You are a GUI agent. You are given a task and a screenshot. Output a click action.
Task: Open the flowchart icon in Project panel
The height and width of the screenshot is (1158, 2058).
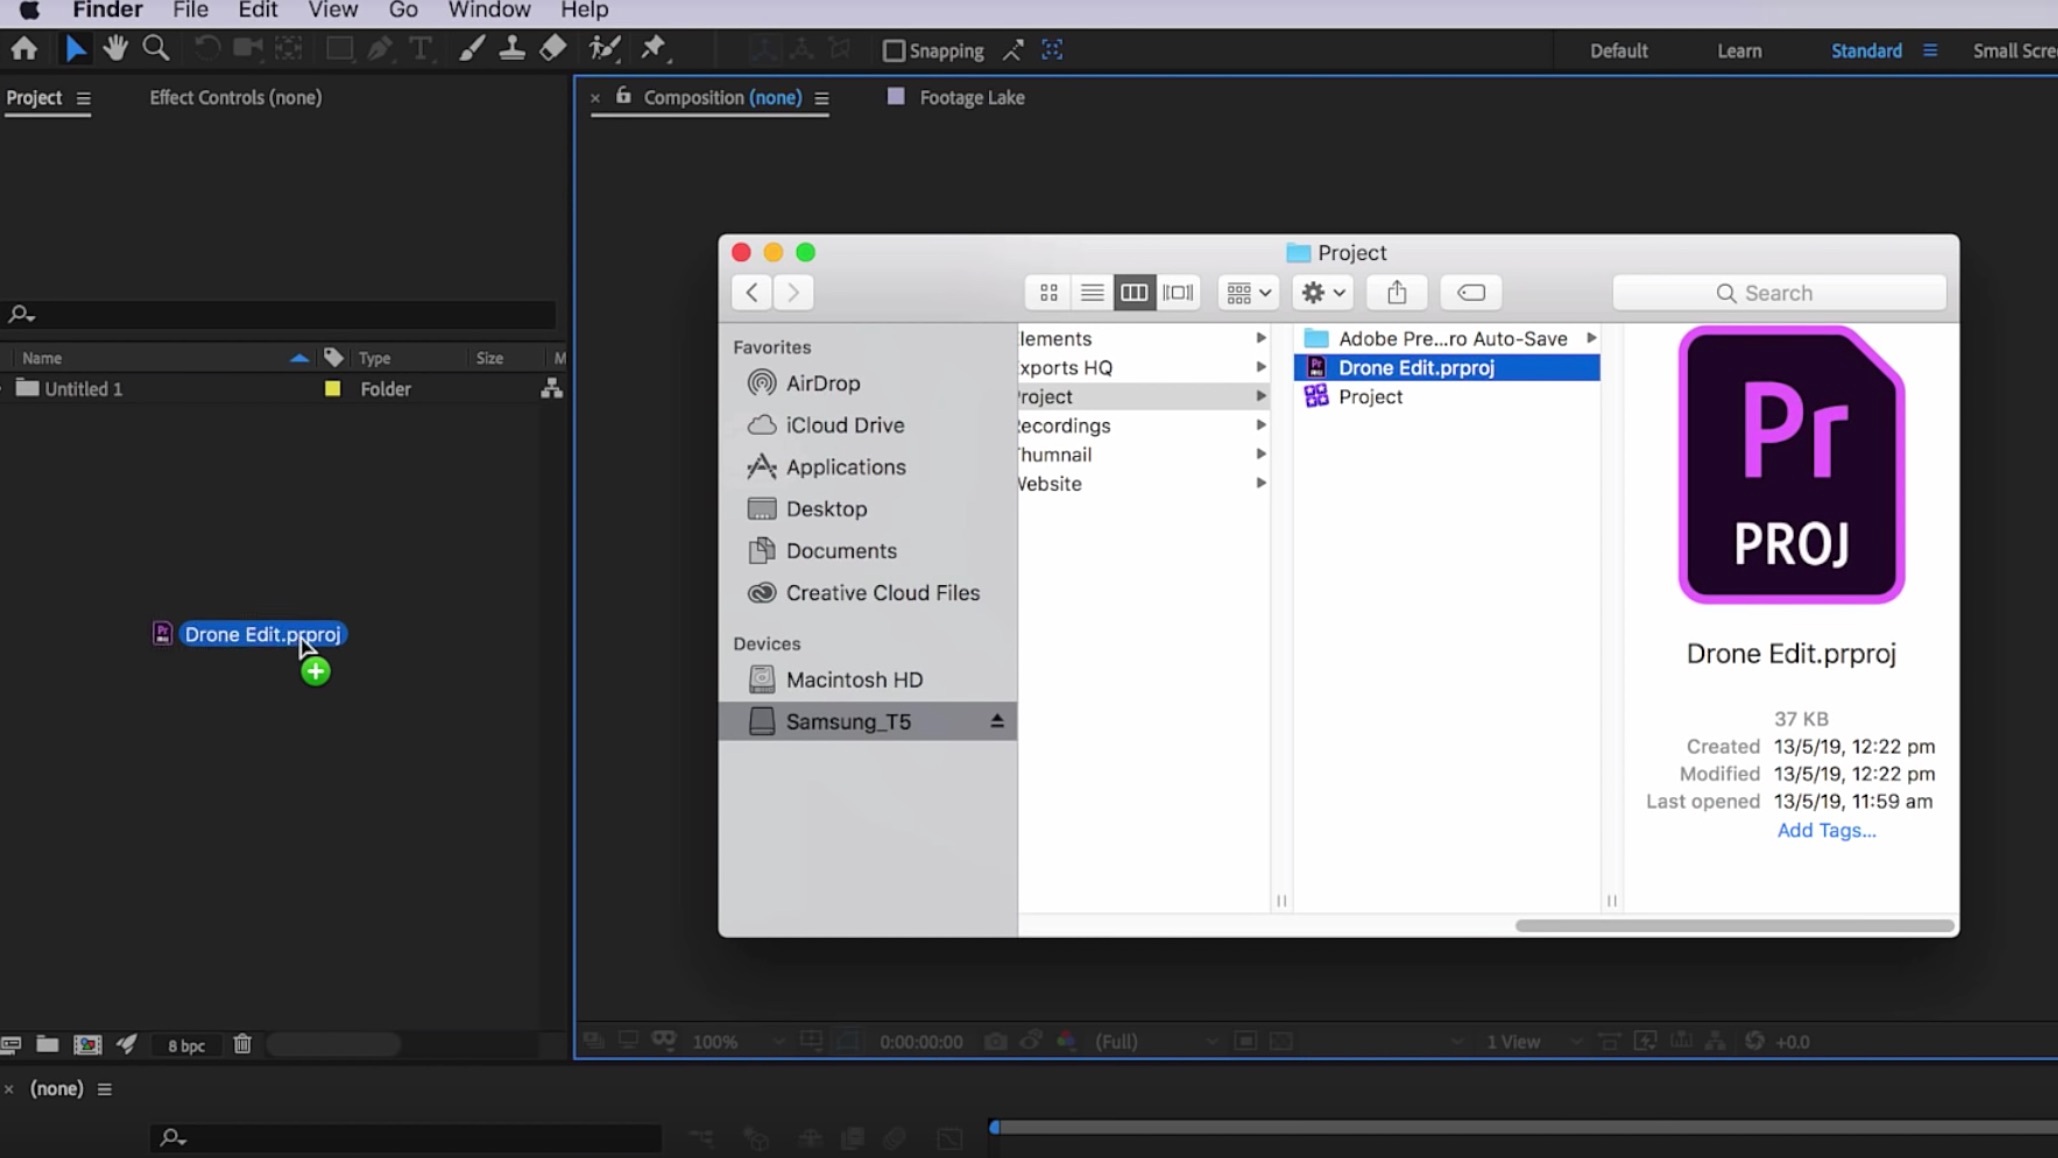click(551, 389)
